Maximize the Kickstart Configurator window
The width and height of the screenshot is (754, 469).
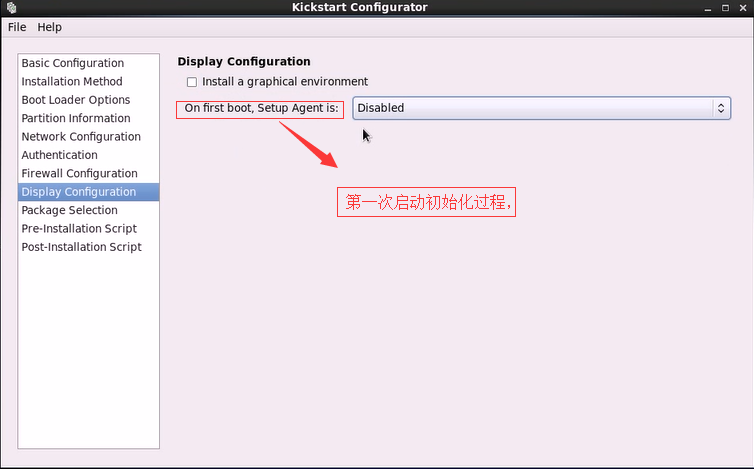click(726, 8)
